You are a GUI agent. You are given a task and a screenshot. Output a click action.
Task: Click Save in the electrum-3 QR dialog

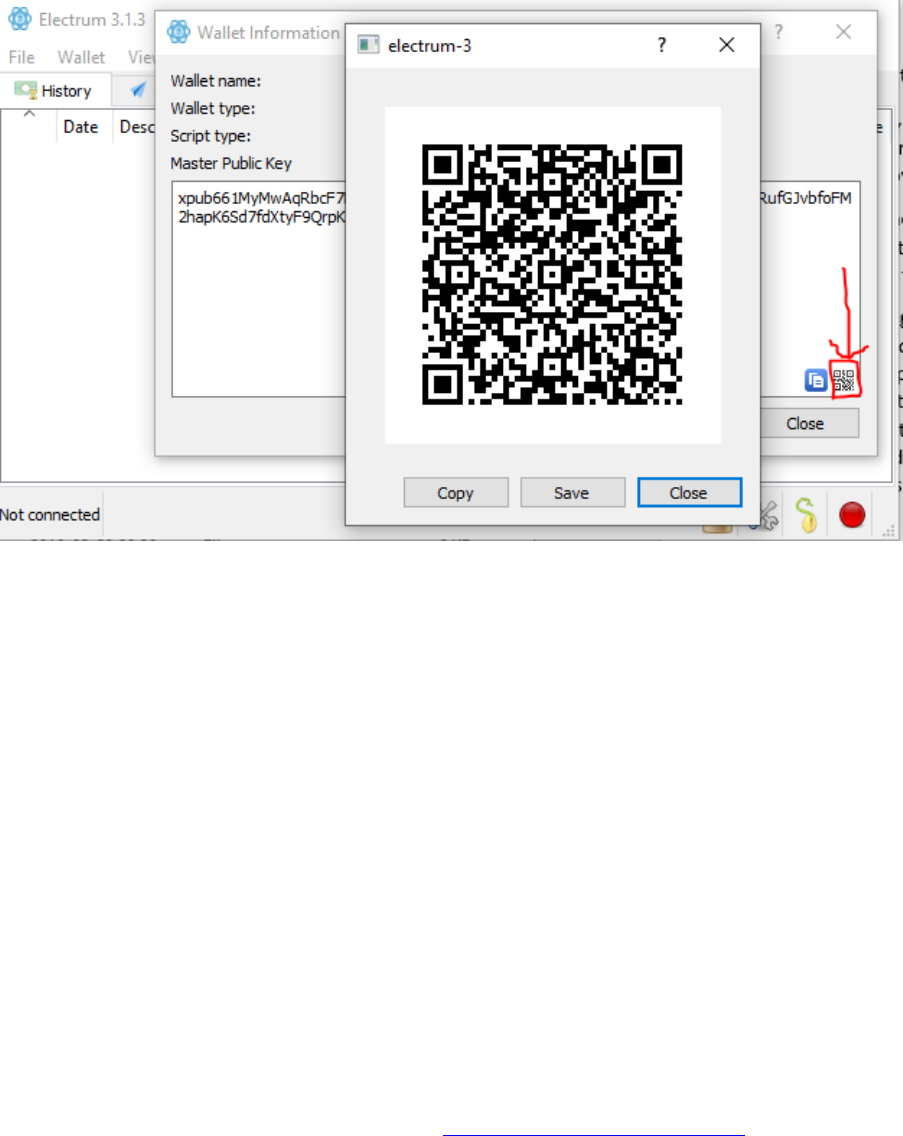click(x=573, y=493)
